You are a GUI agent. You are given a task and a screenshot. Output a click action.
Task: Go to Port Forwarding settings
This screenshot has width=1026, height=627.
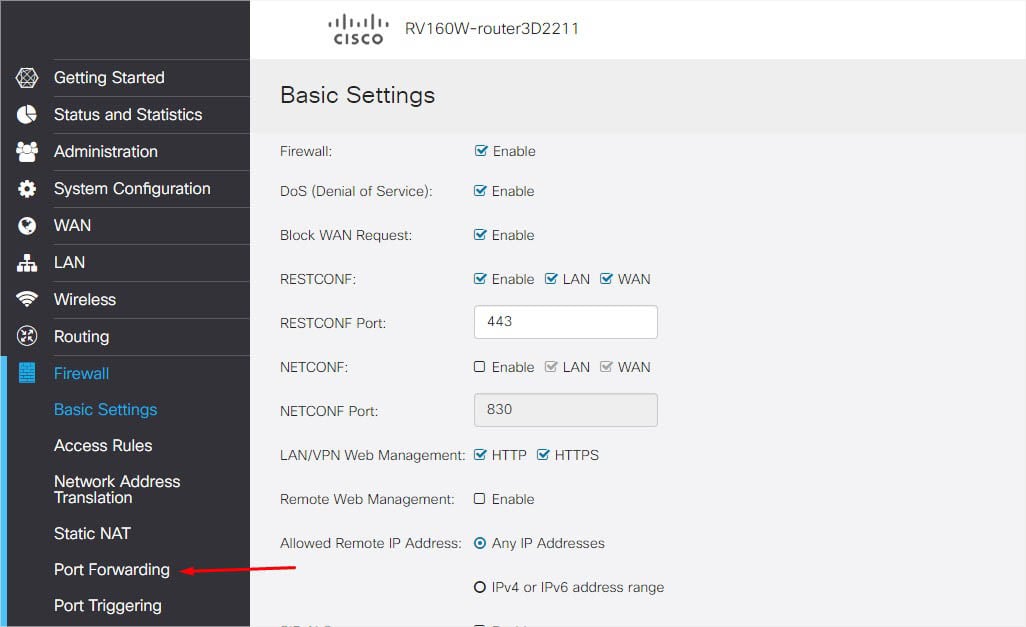(x=111, y=569)
